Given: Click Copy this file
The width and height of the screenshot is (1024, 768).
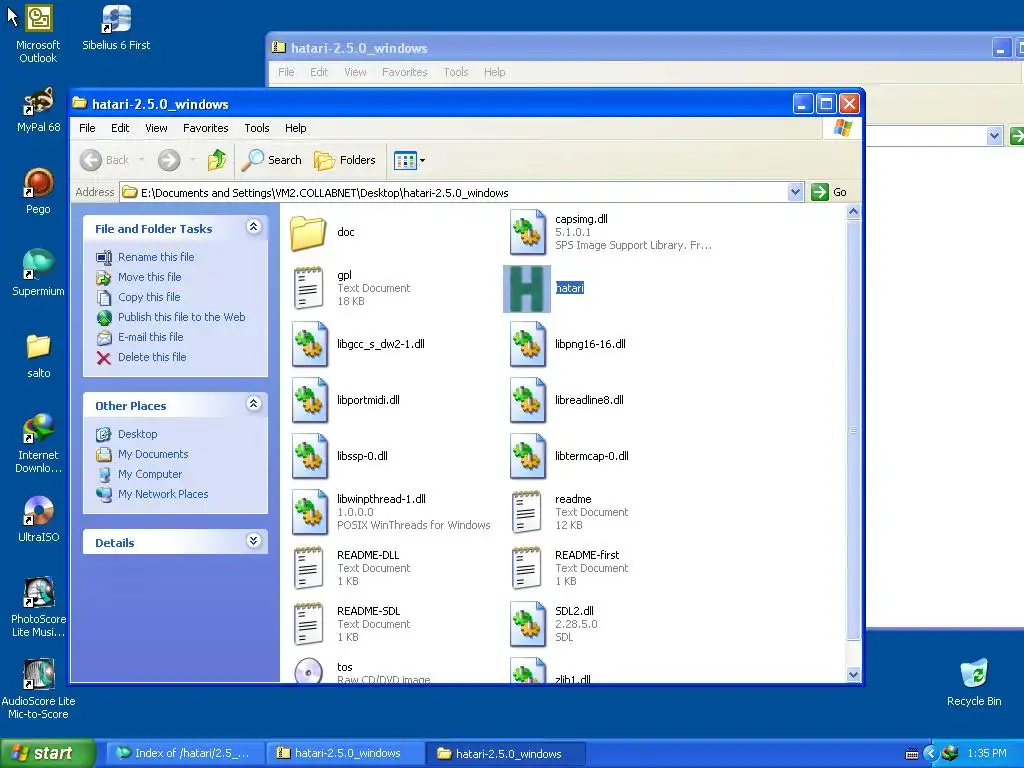Looking at the screenshot, I should click(x=149, y=297).
